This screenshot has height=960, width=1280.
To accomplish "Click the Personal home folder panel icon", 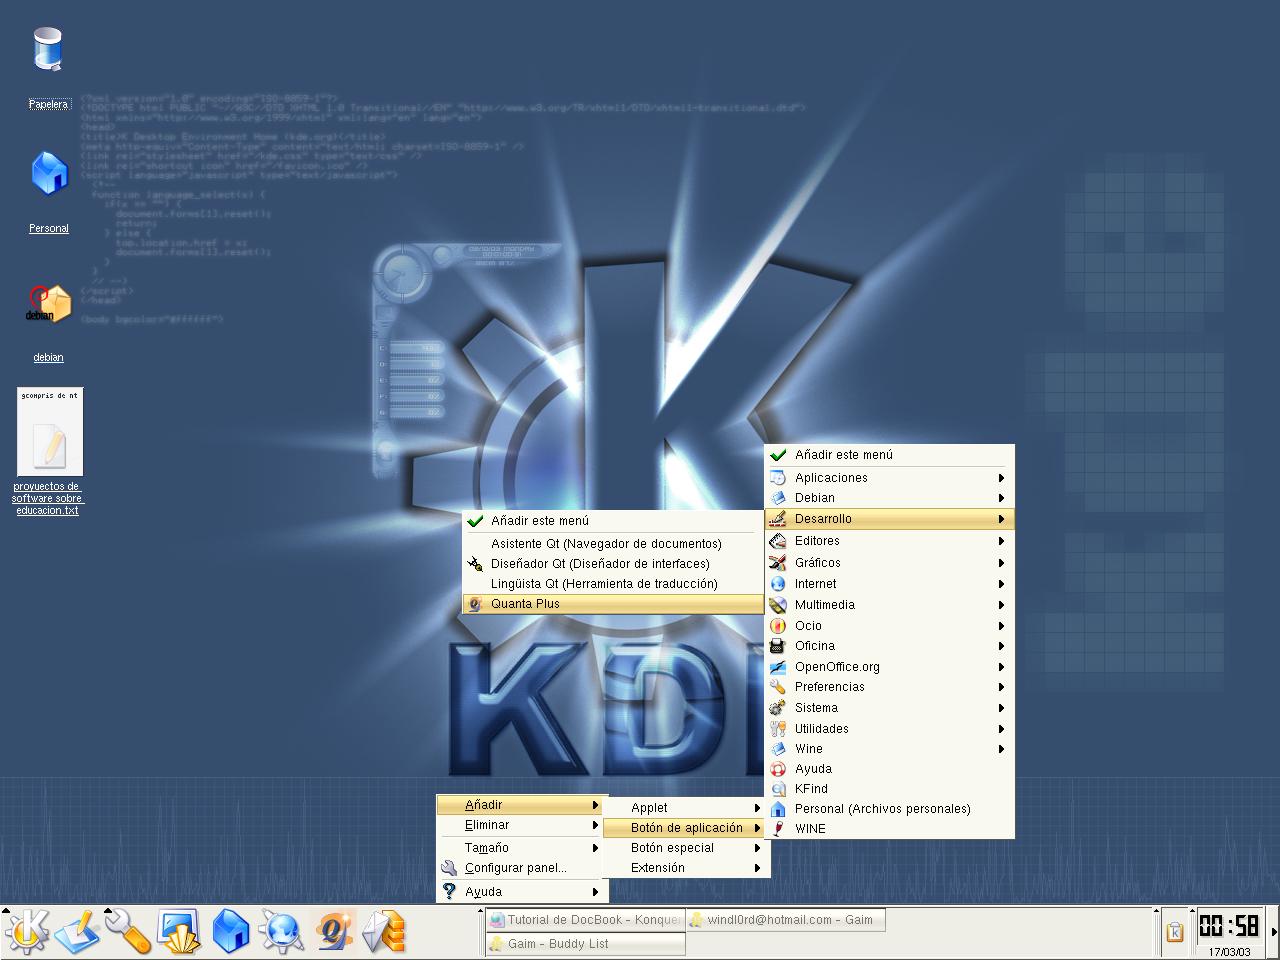I will [230, 931].
